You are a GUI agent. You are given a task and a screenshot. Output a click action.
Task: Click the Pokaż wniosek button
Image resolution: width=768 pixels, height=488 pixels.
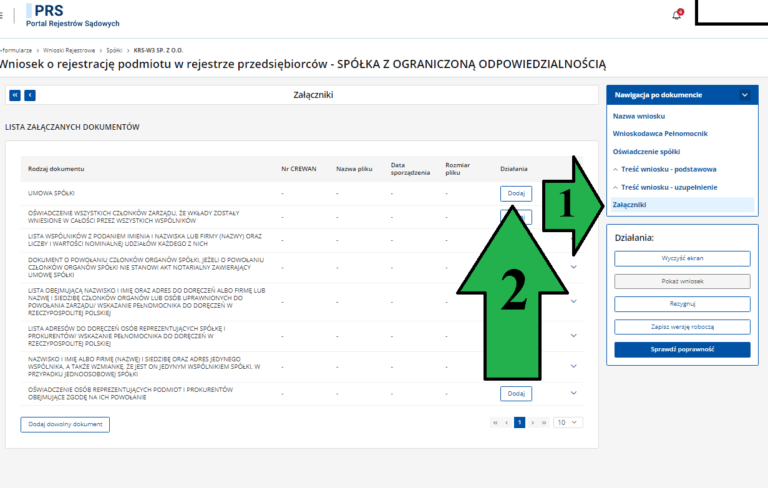point(682,281)
